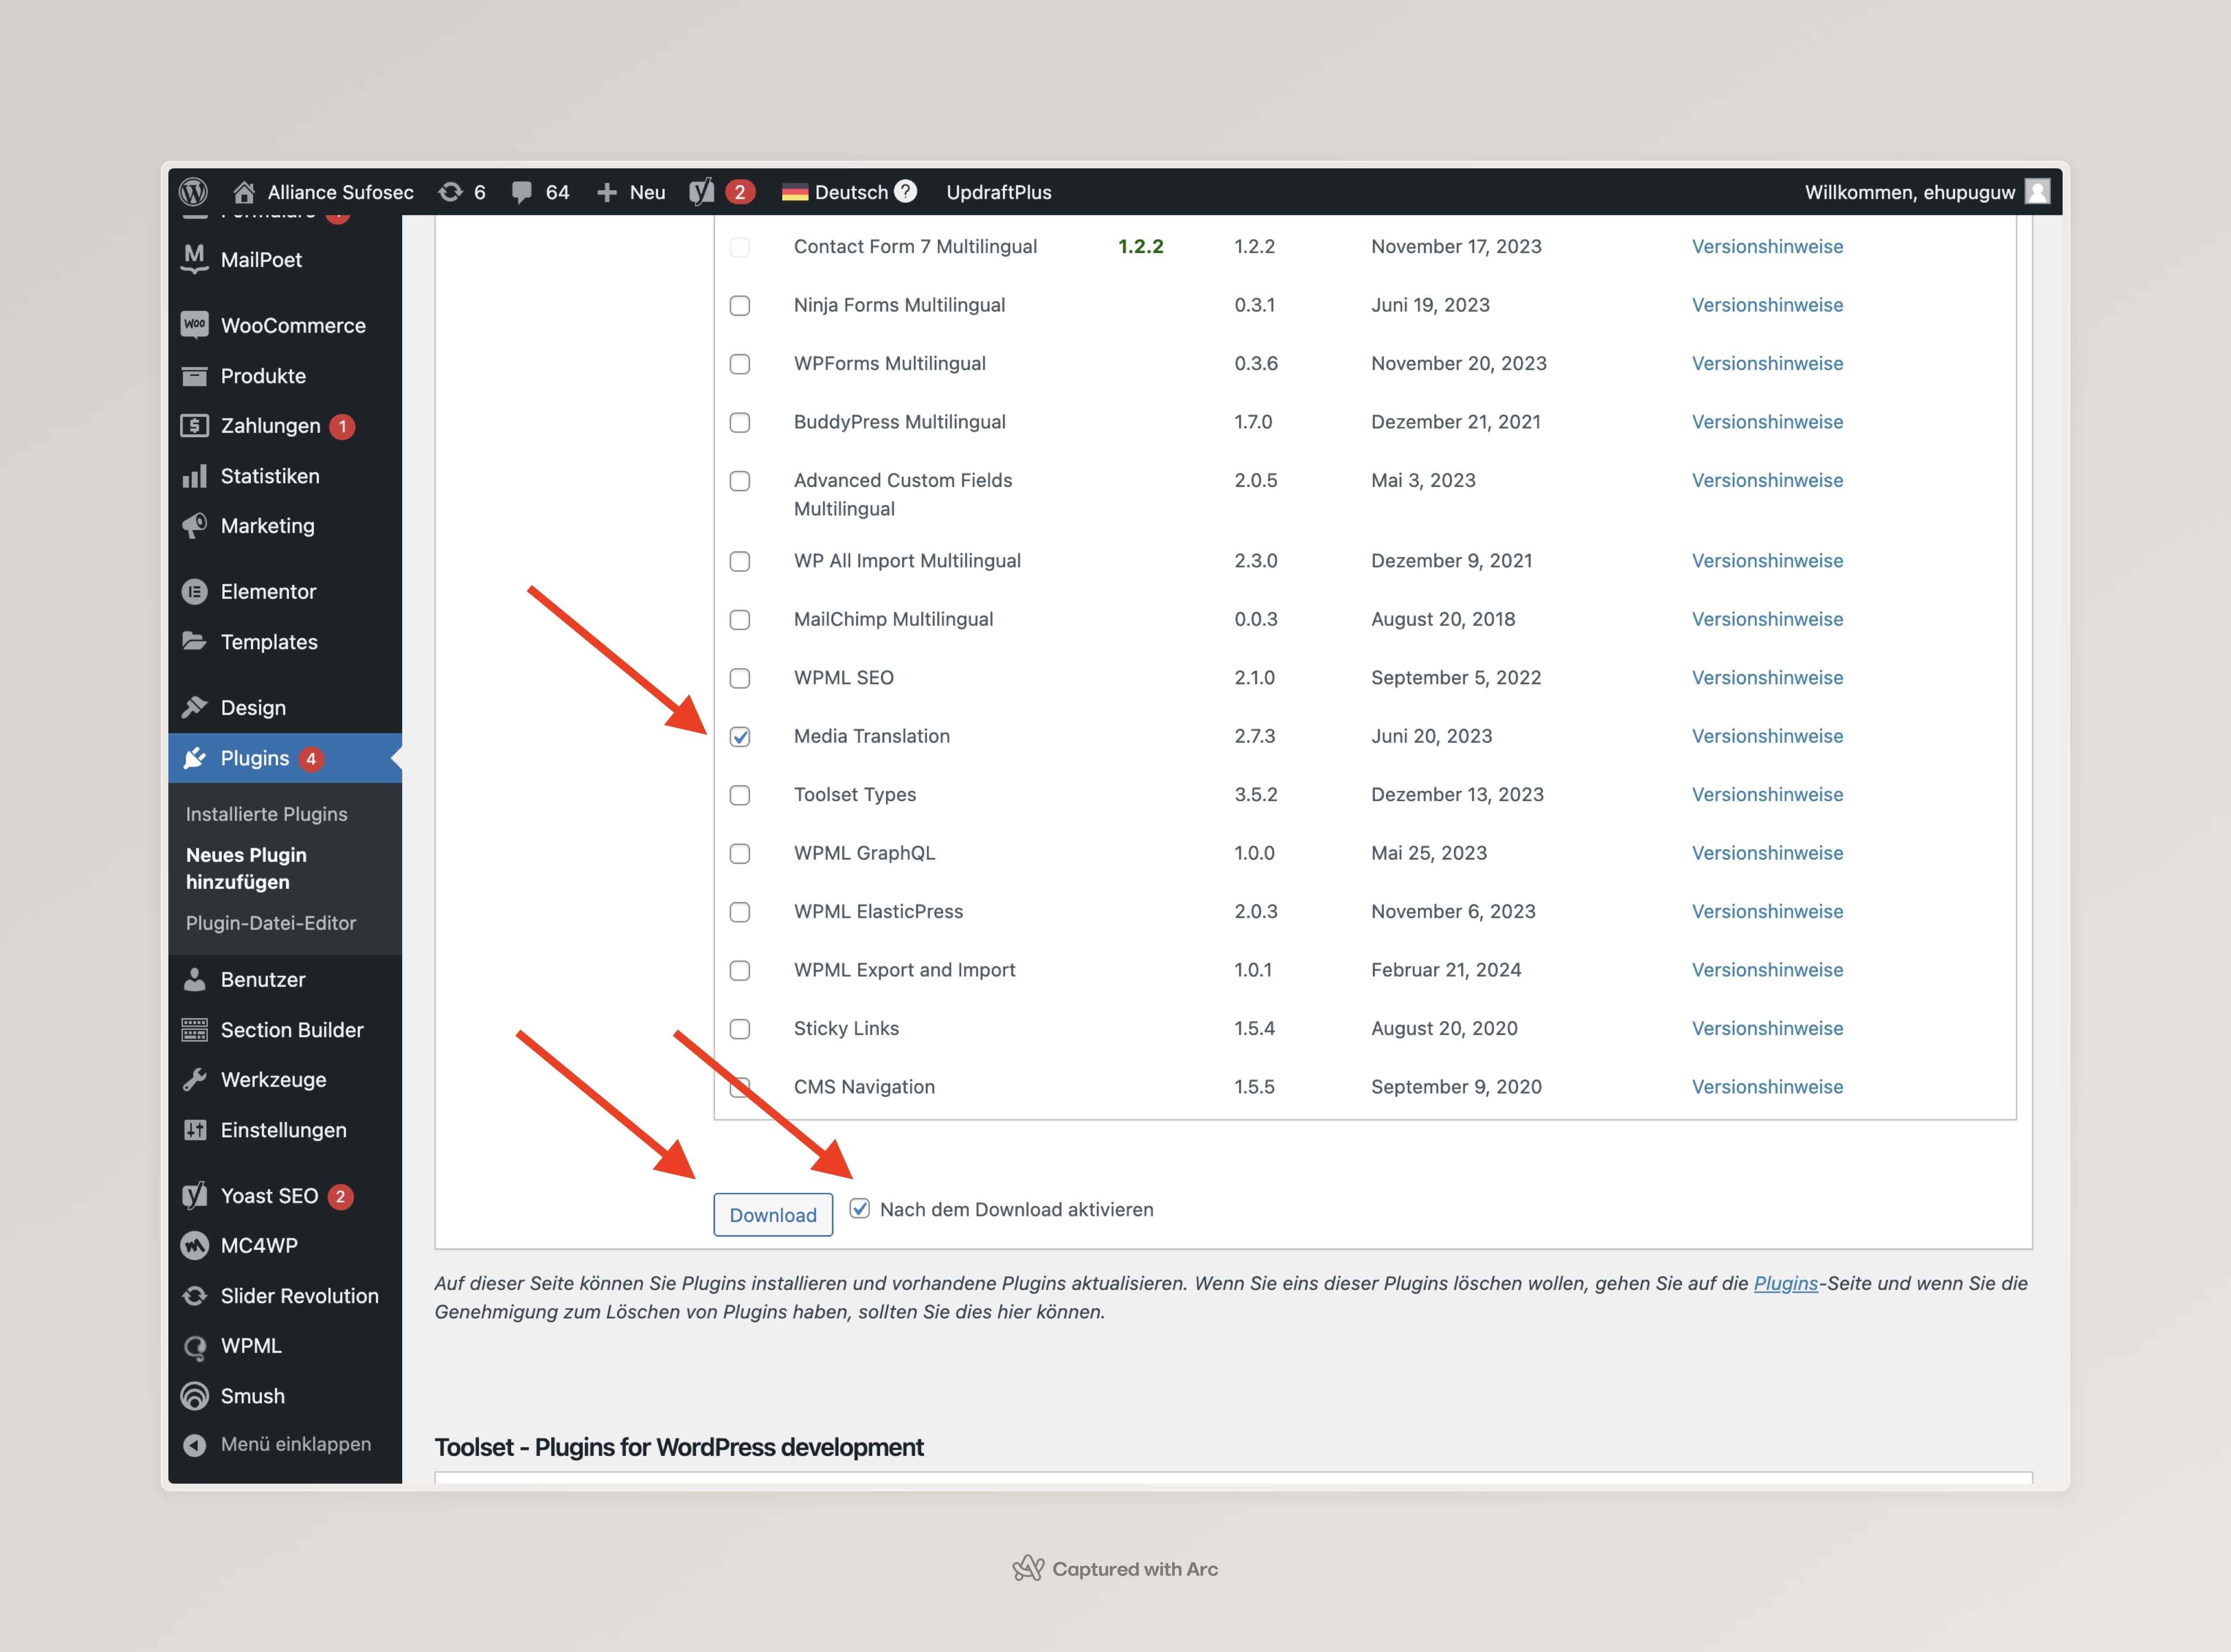This screenshot has height=1652, width=2231.
Task: Open Versionshinweise for CMS Navigation
Action: click(x=1767, y=1087)
